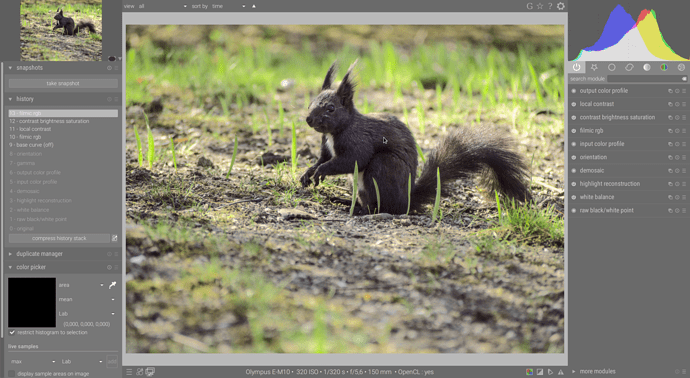
Task: Activate the color picker eyedropper
Action: [113, 285]
